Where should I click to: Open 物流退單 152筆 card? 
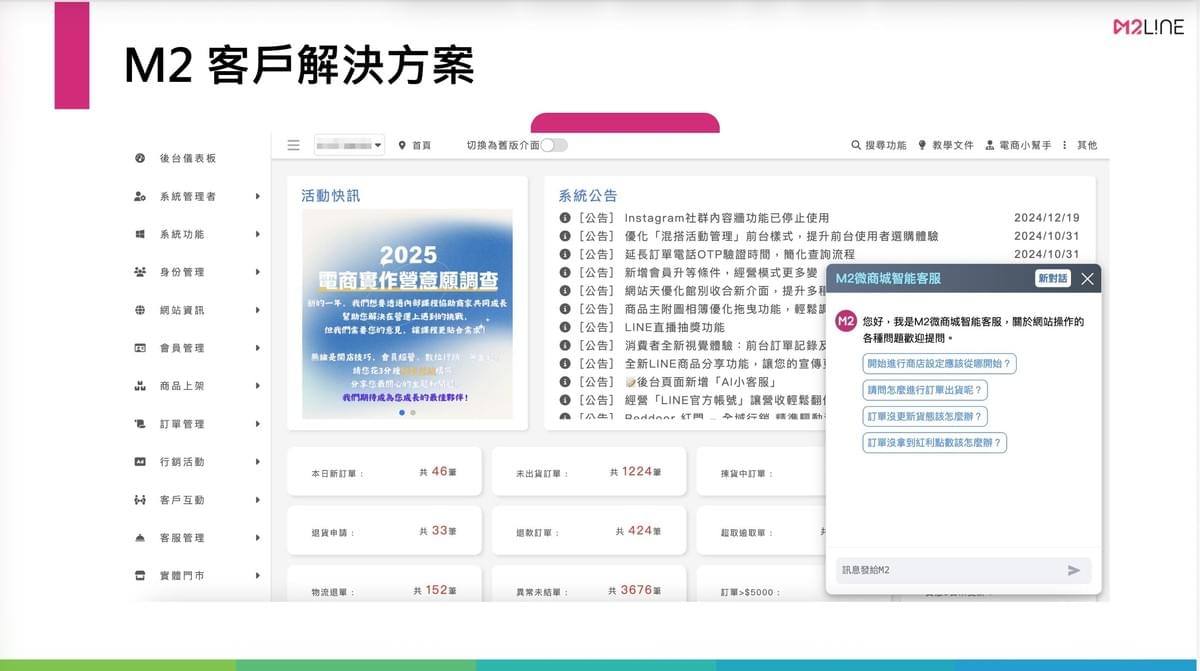pyautogui.click(x=384, y=584)
